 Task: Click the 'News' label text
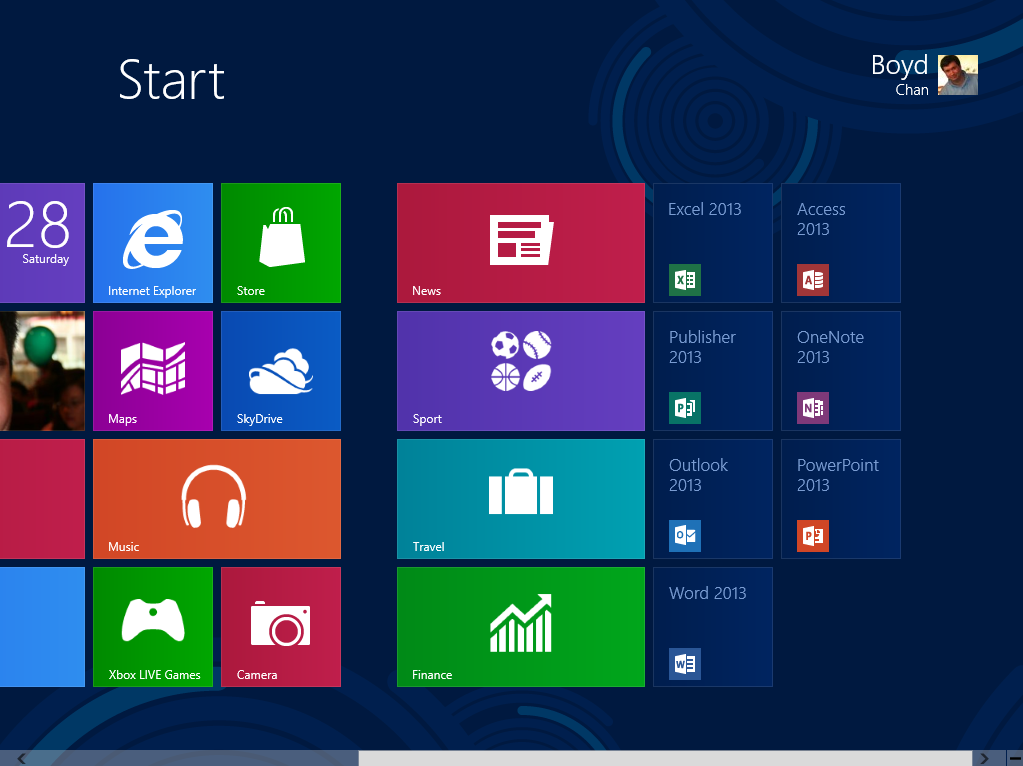pos(426,291)
